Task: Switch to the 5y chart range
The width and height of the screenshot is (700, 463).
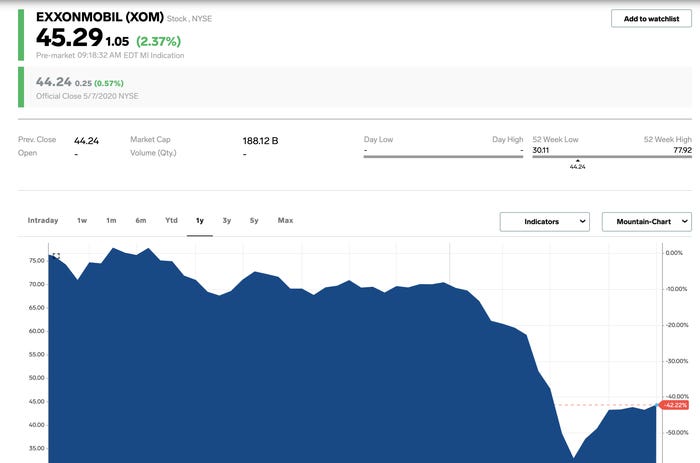Action: pos(254,221)
